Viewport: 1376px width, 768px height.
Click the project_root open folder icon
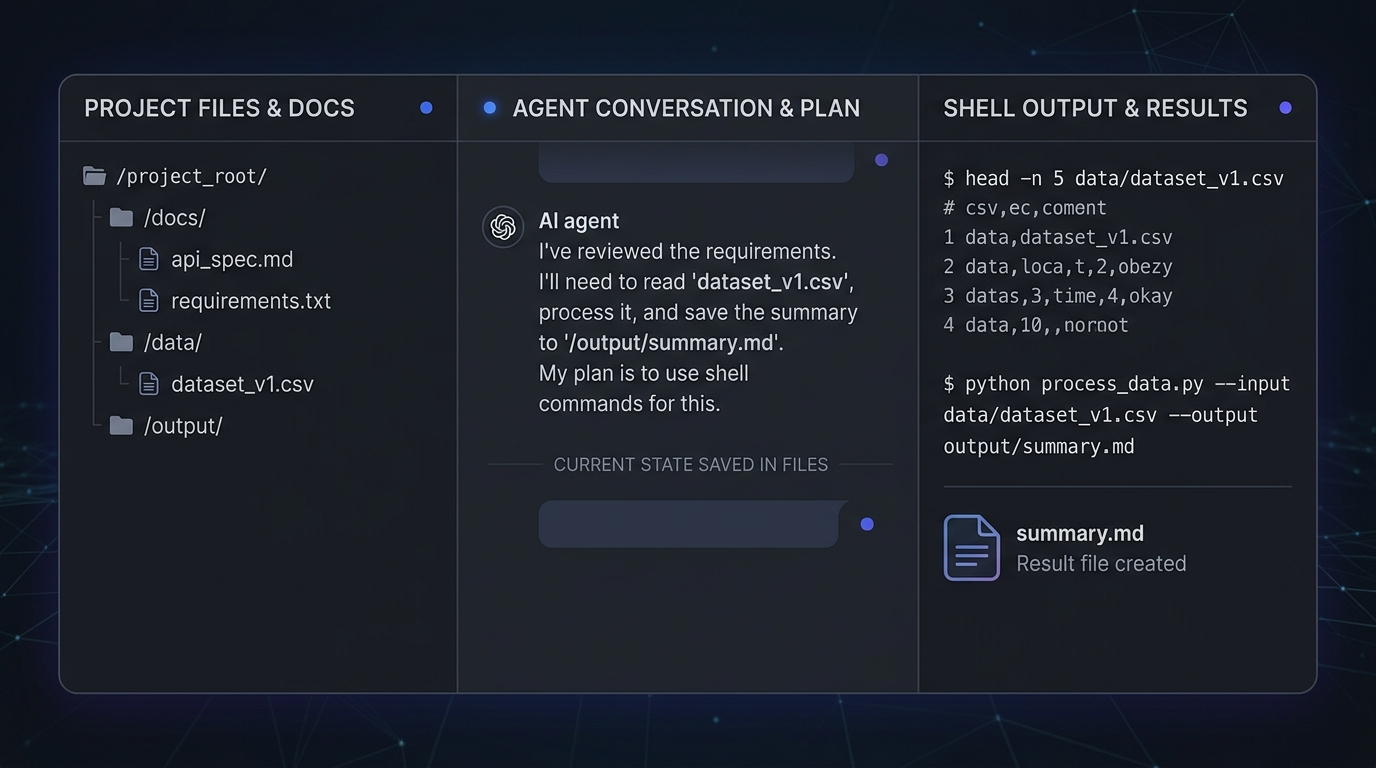(x=95, y=177)
